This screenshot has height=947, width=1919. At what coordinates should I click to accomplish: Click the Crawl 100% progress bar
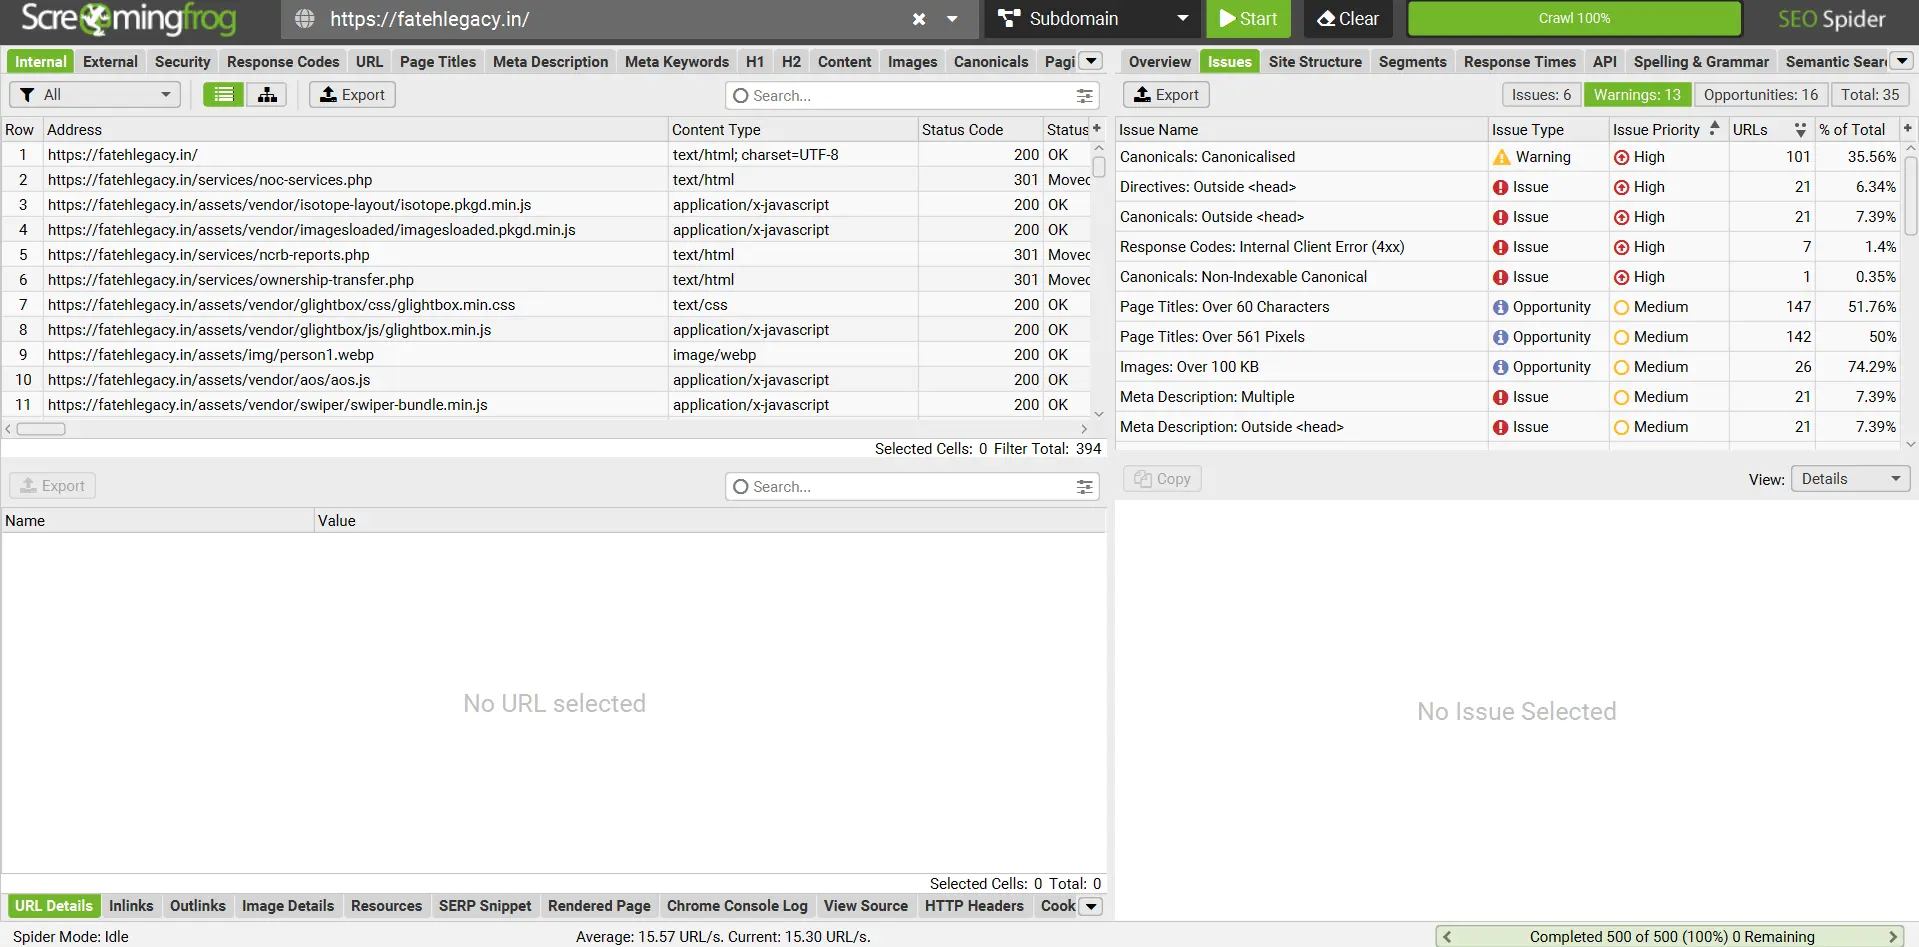[x=1574, y=19]
